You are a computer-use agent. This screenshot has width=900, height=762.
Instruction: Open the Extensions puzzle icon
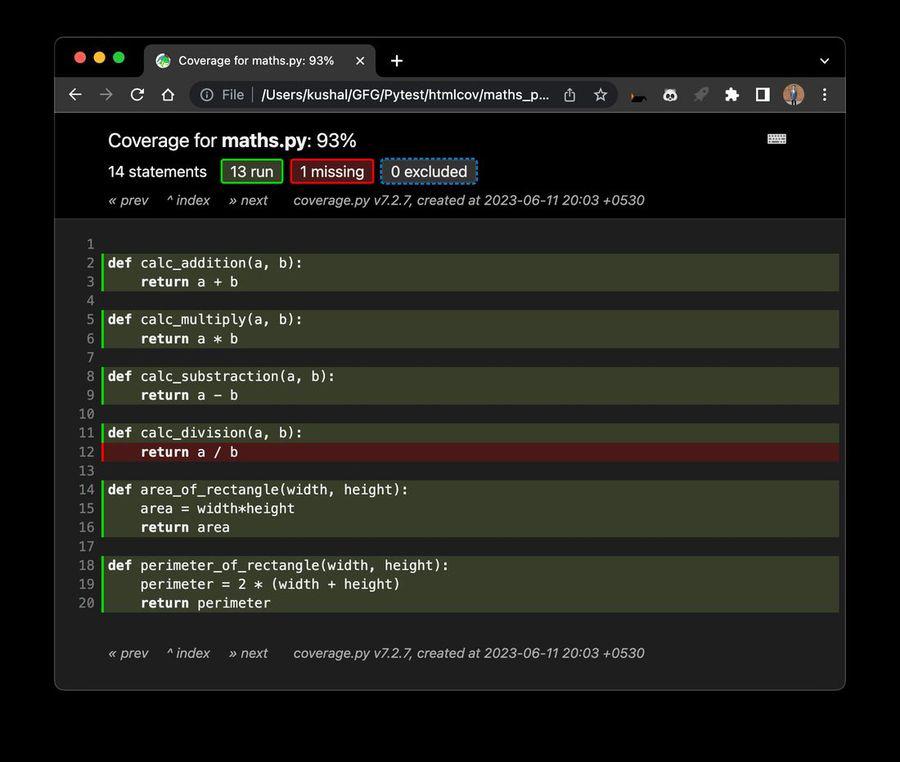(732, 94)
